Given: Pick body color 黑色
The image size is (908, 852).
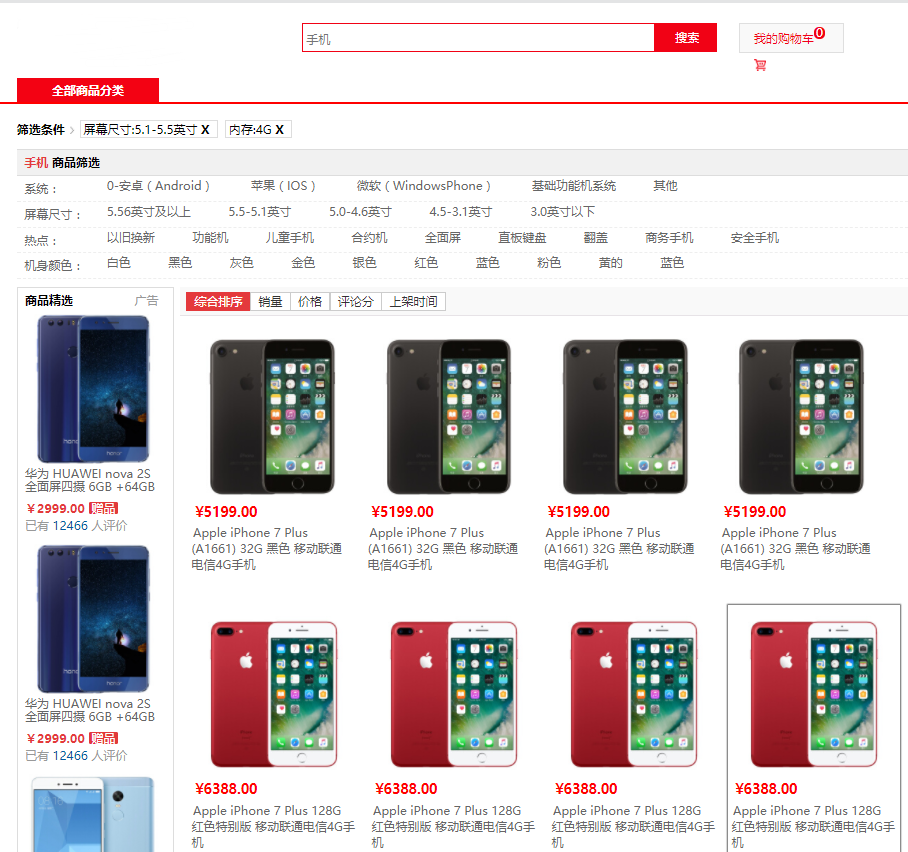Looking at the screenshot, I should (180, 263).
